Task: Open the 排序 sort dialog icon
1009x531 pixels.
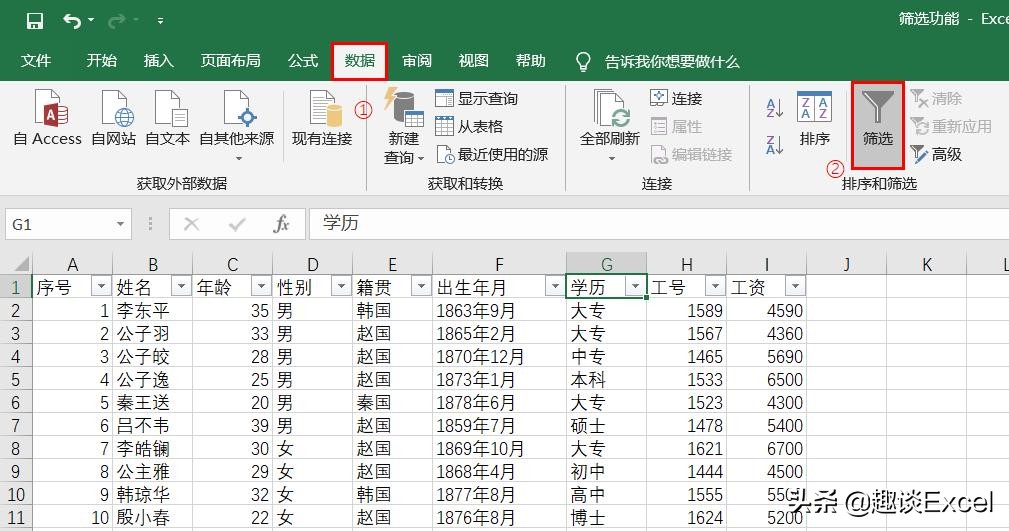Action: click(x=815, y=118)
